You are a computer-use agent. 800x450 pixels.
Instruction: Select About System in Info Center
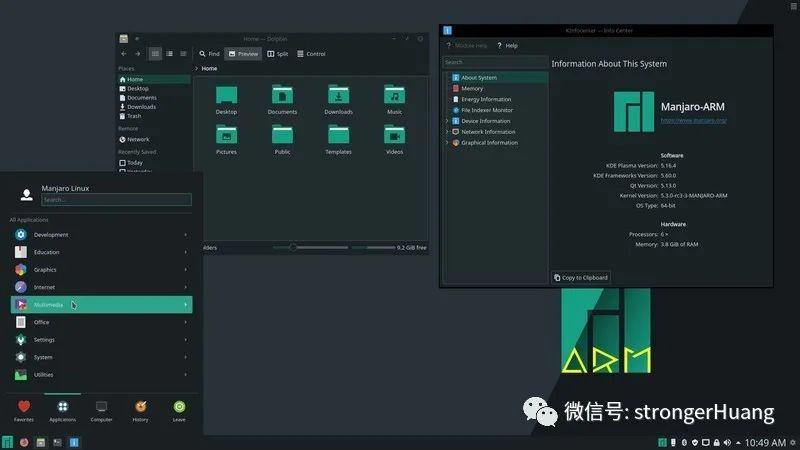click(x=496, y=78)
